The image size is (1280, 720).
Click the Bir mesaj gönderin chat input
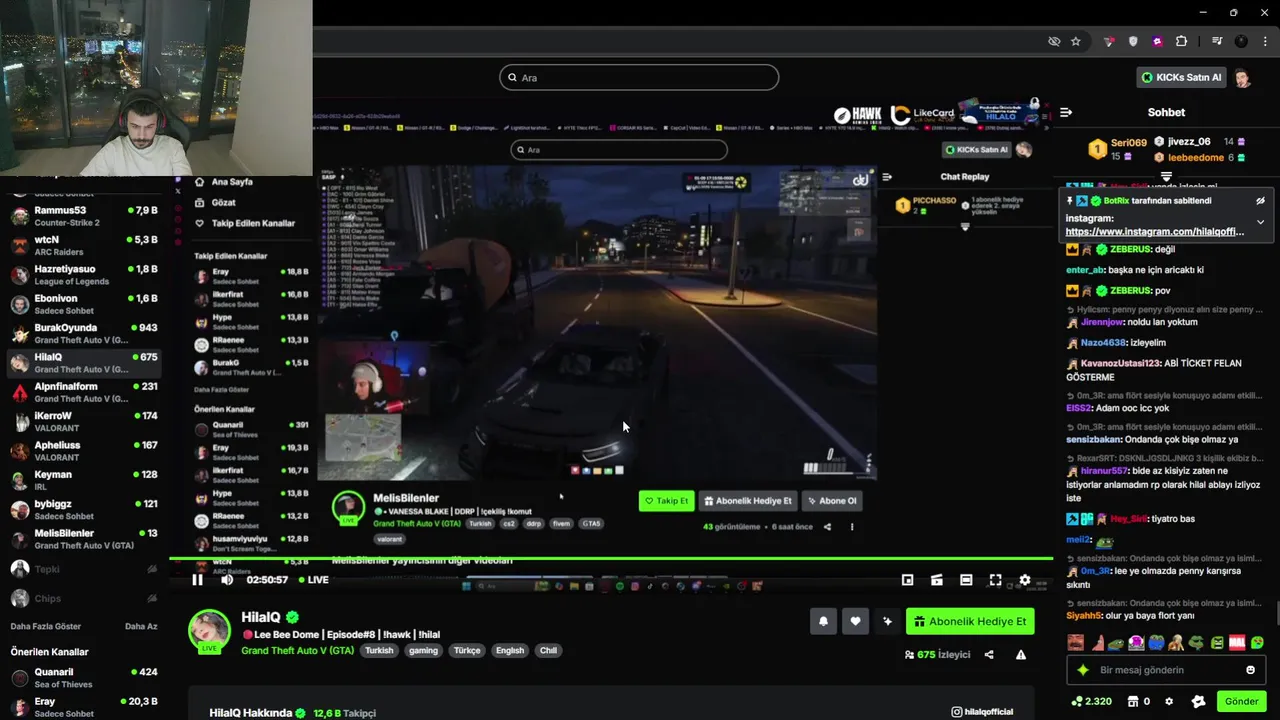[1165, 670]
